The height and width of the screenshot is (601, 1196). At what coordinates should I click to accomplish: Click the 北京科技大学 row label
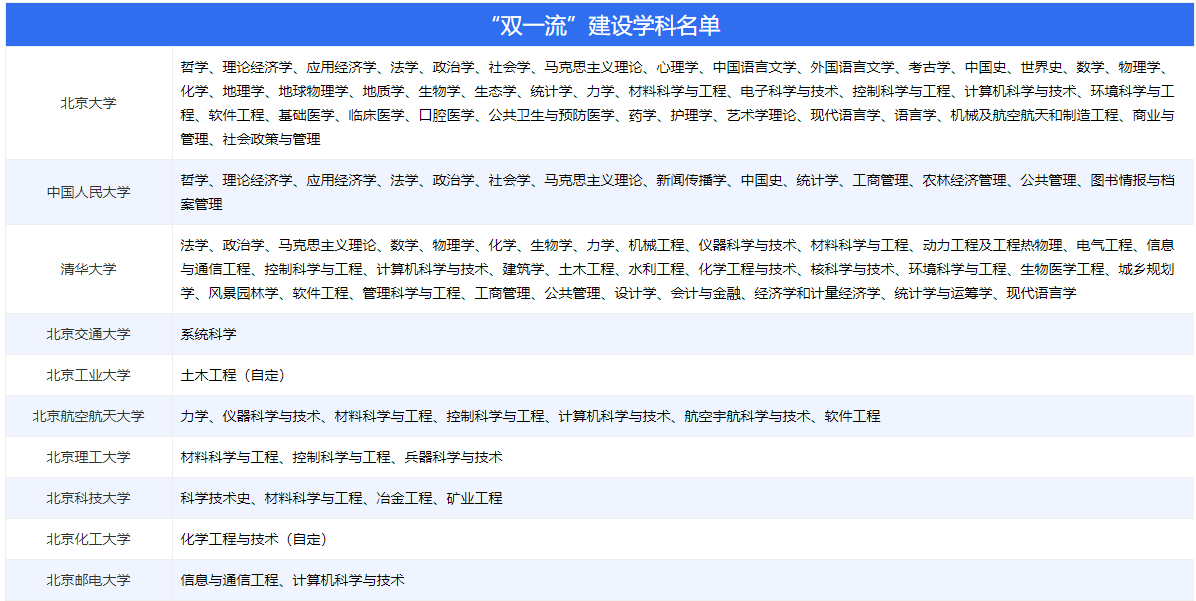[88, 498]
